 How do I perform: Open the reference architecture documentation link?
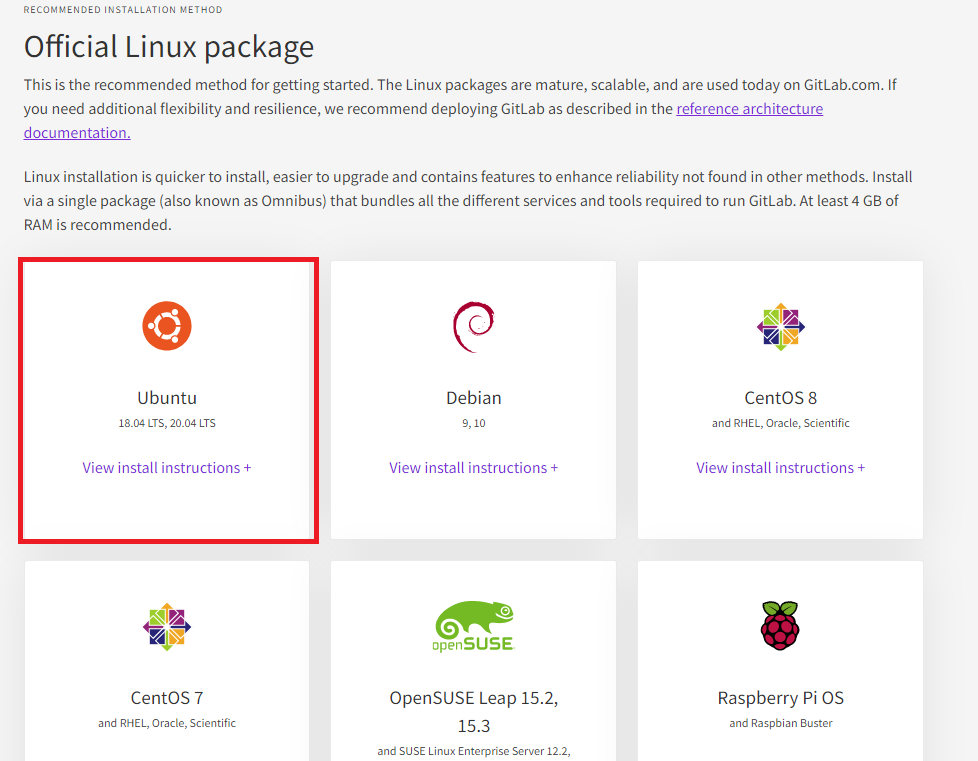coord(749,109)
